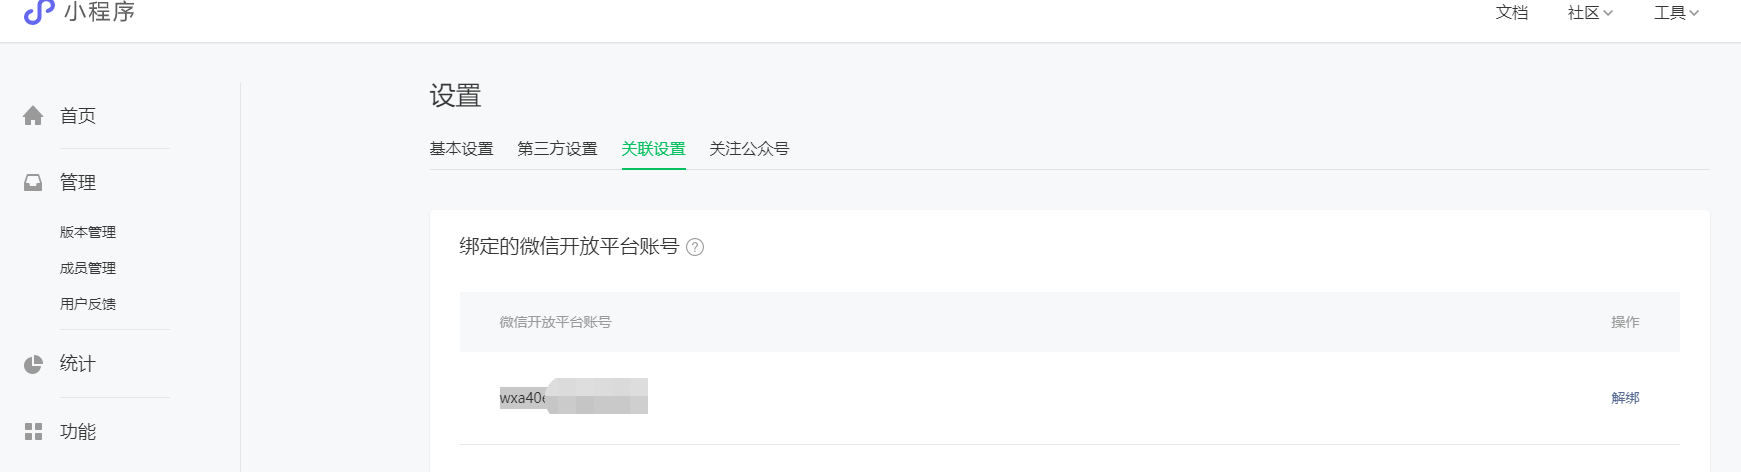This screenshot has height=472, width=1741.
Task: Click the inbox icon beside 管理
Action: 33,183
